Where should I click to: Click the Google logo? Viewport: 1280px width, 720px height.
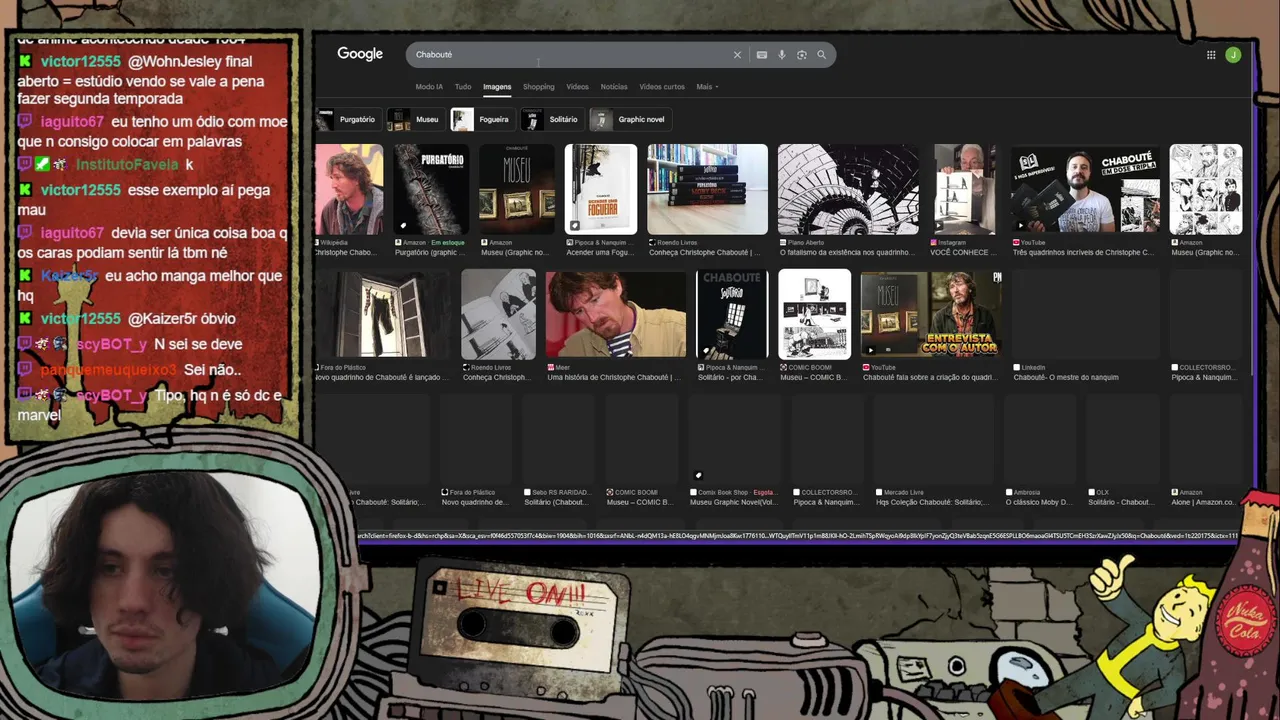[x=360, y=54]
